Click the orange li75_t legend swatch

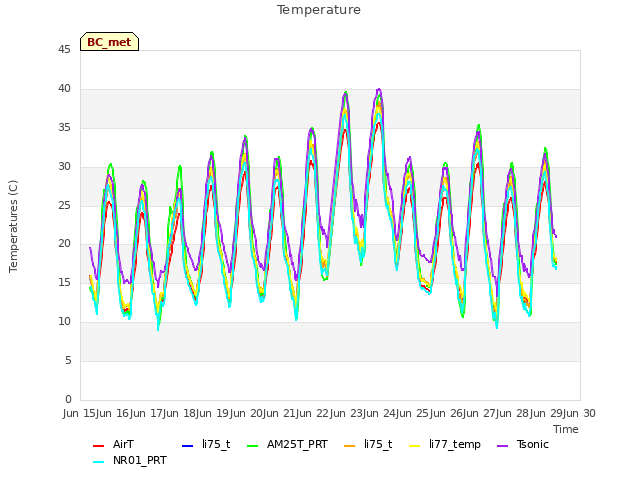tap(349, 446)
